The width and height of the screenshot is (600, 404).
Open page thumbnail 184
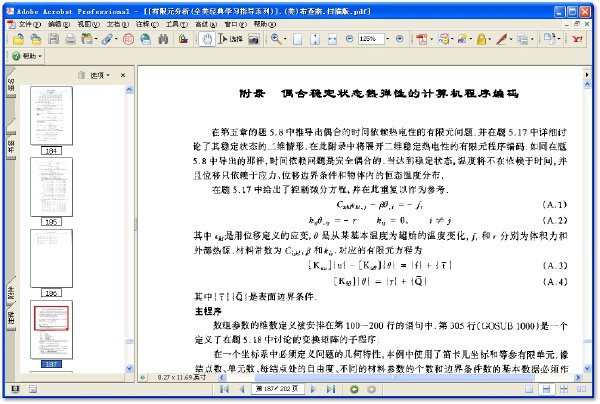[x=51, y=116]
